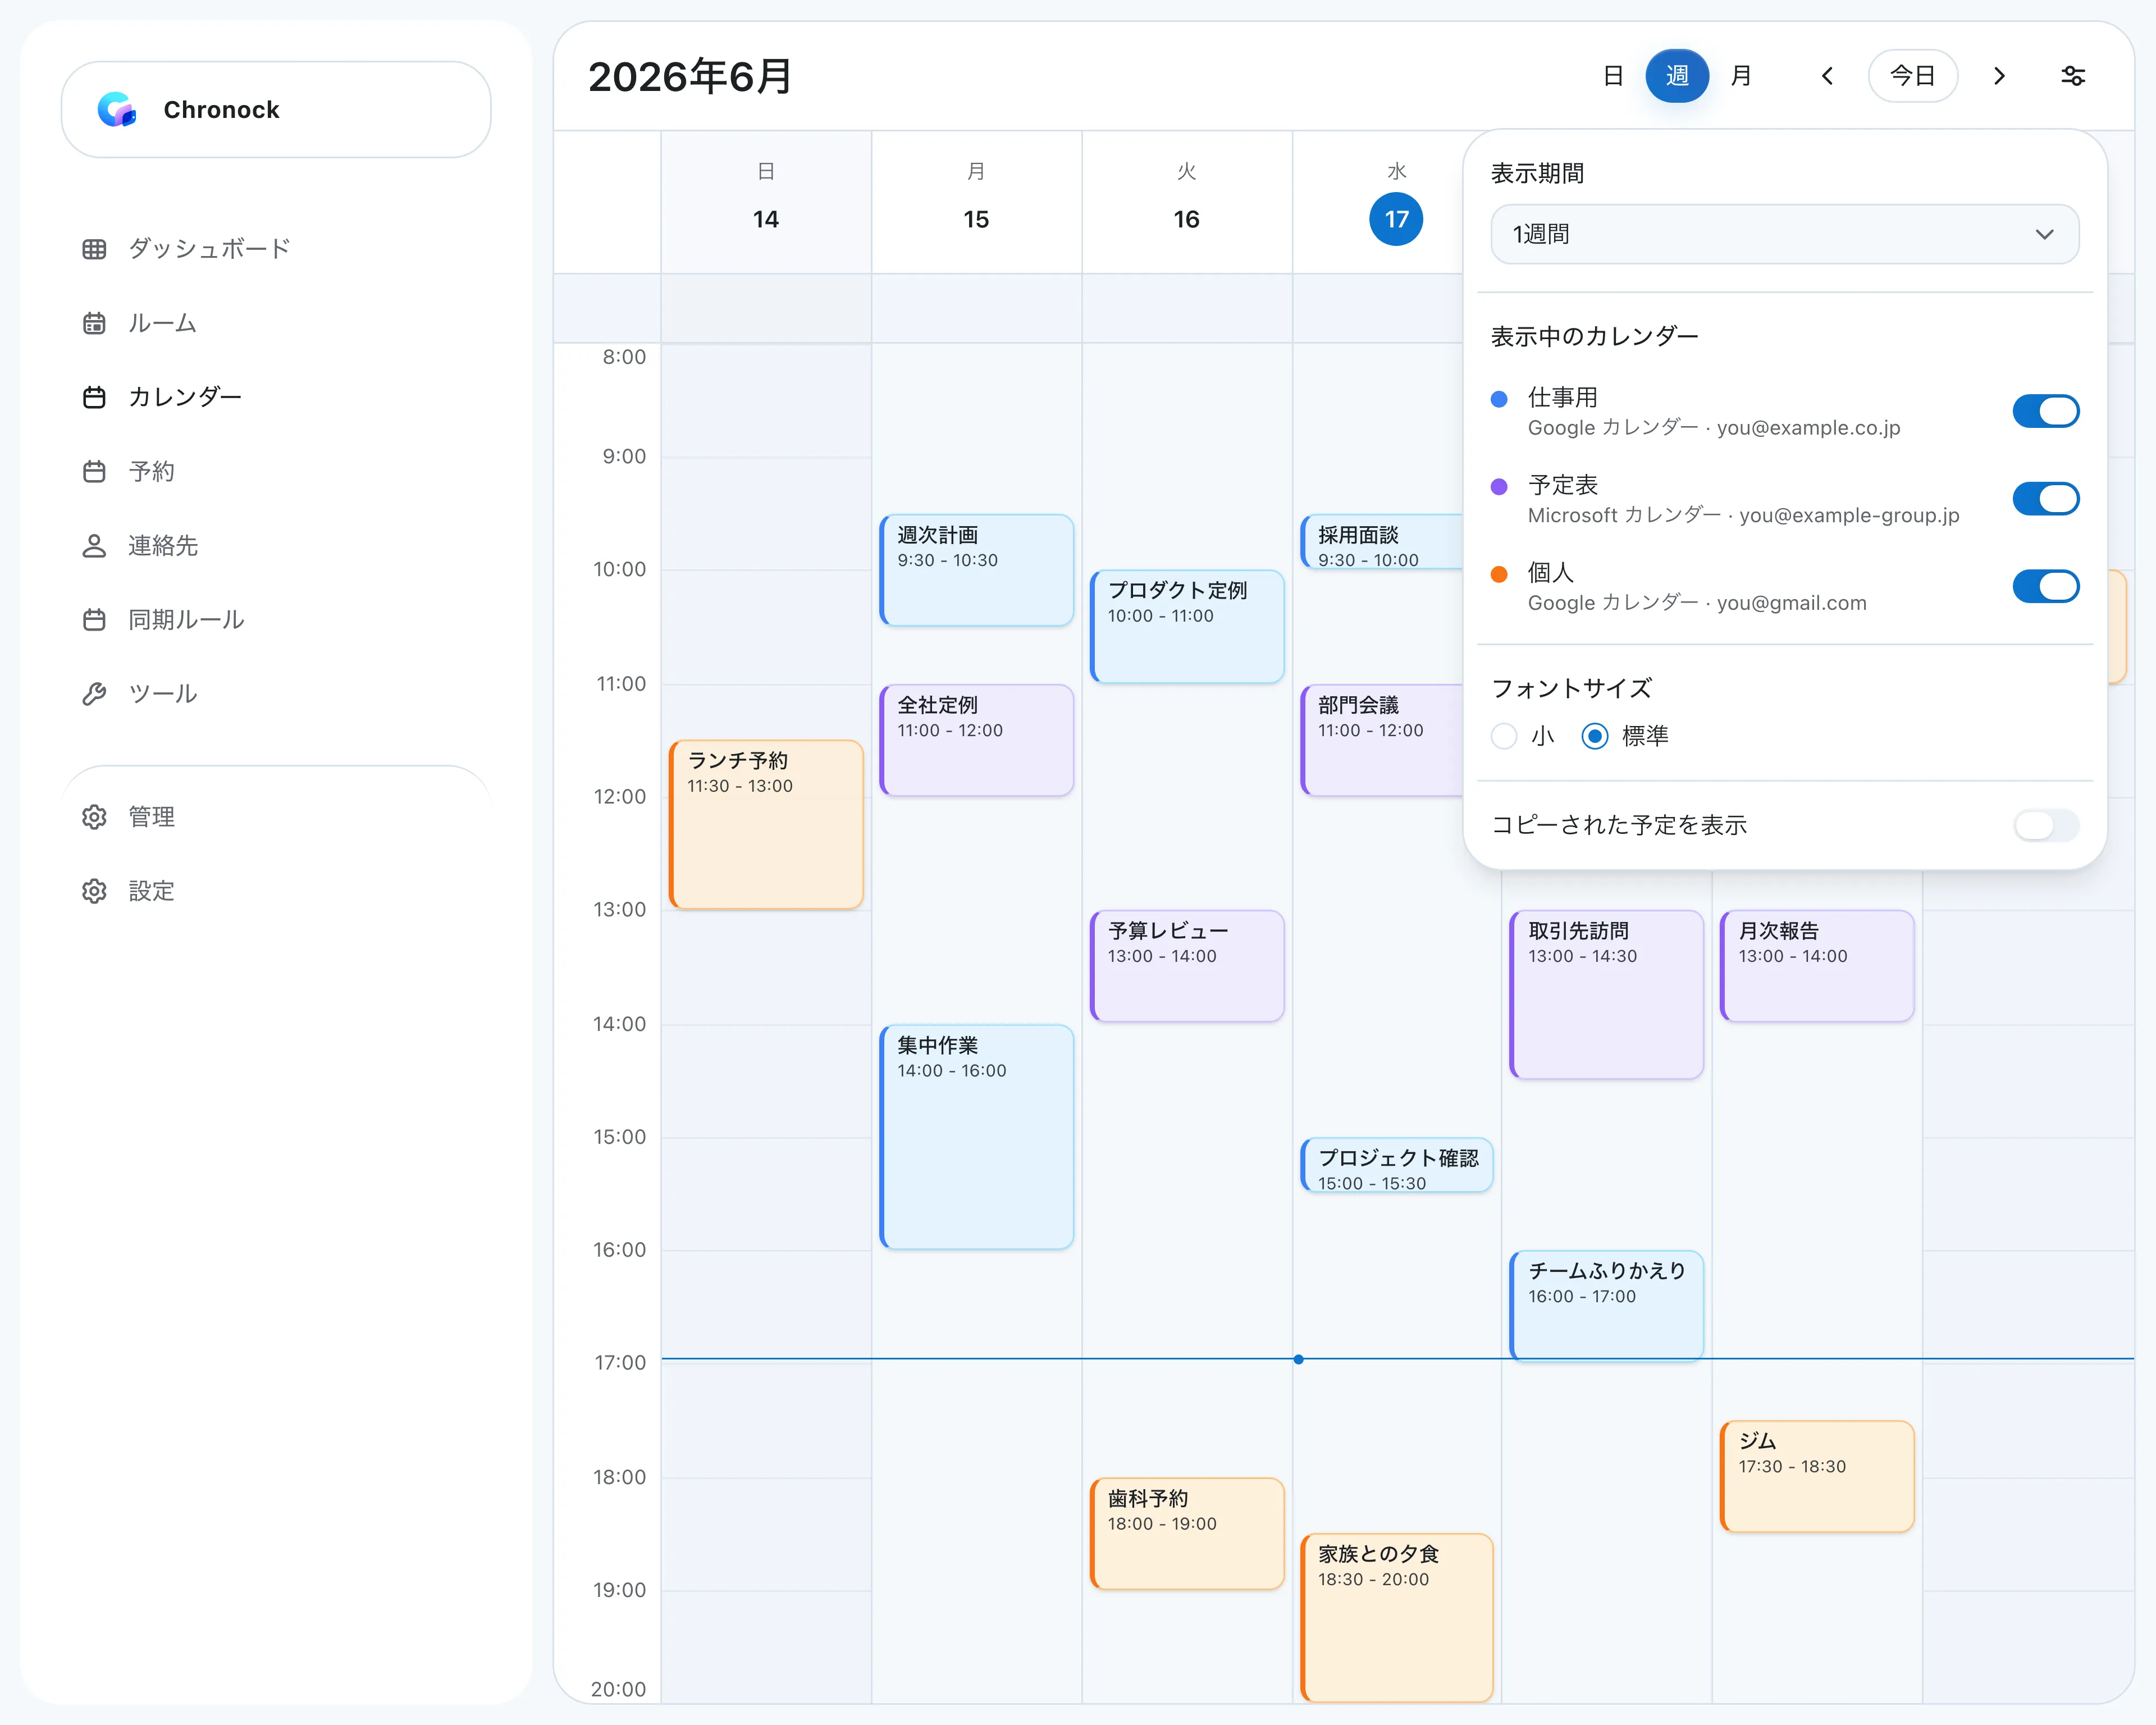Open the プロダクト定例 event
This screenshot has height=1725, width=2156.
pyautogui.click(x=1187, y=626)
